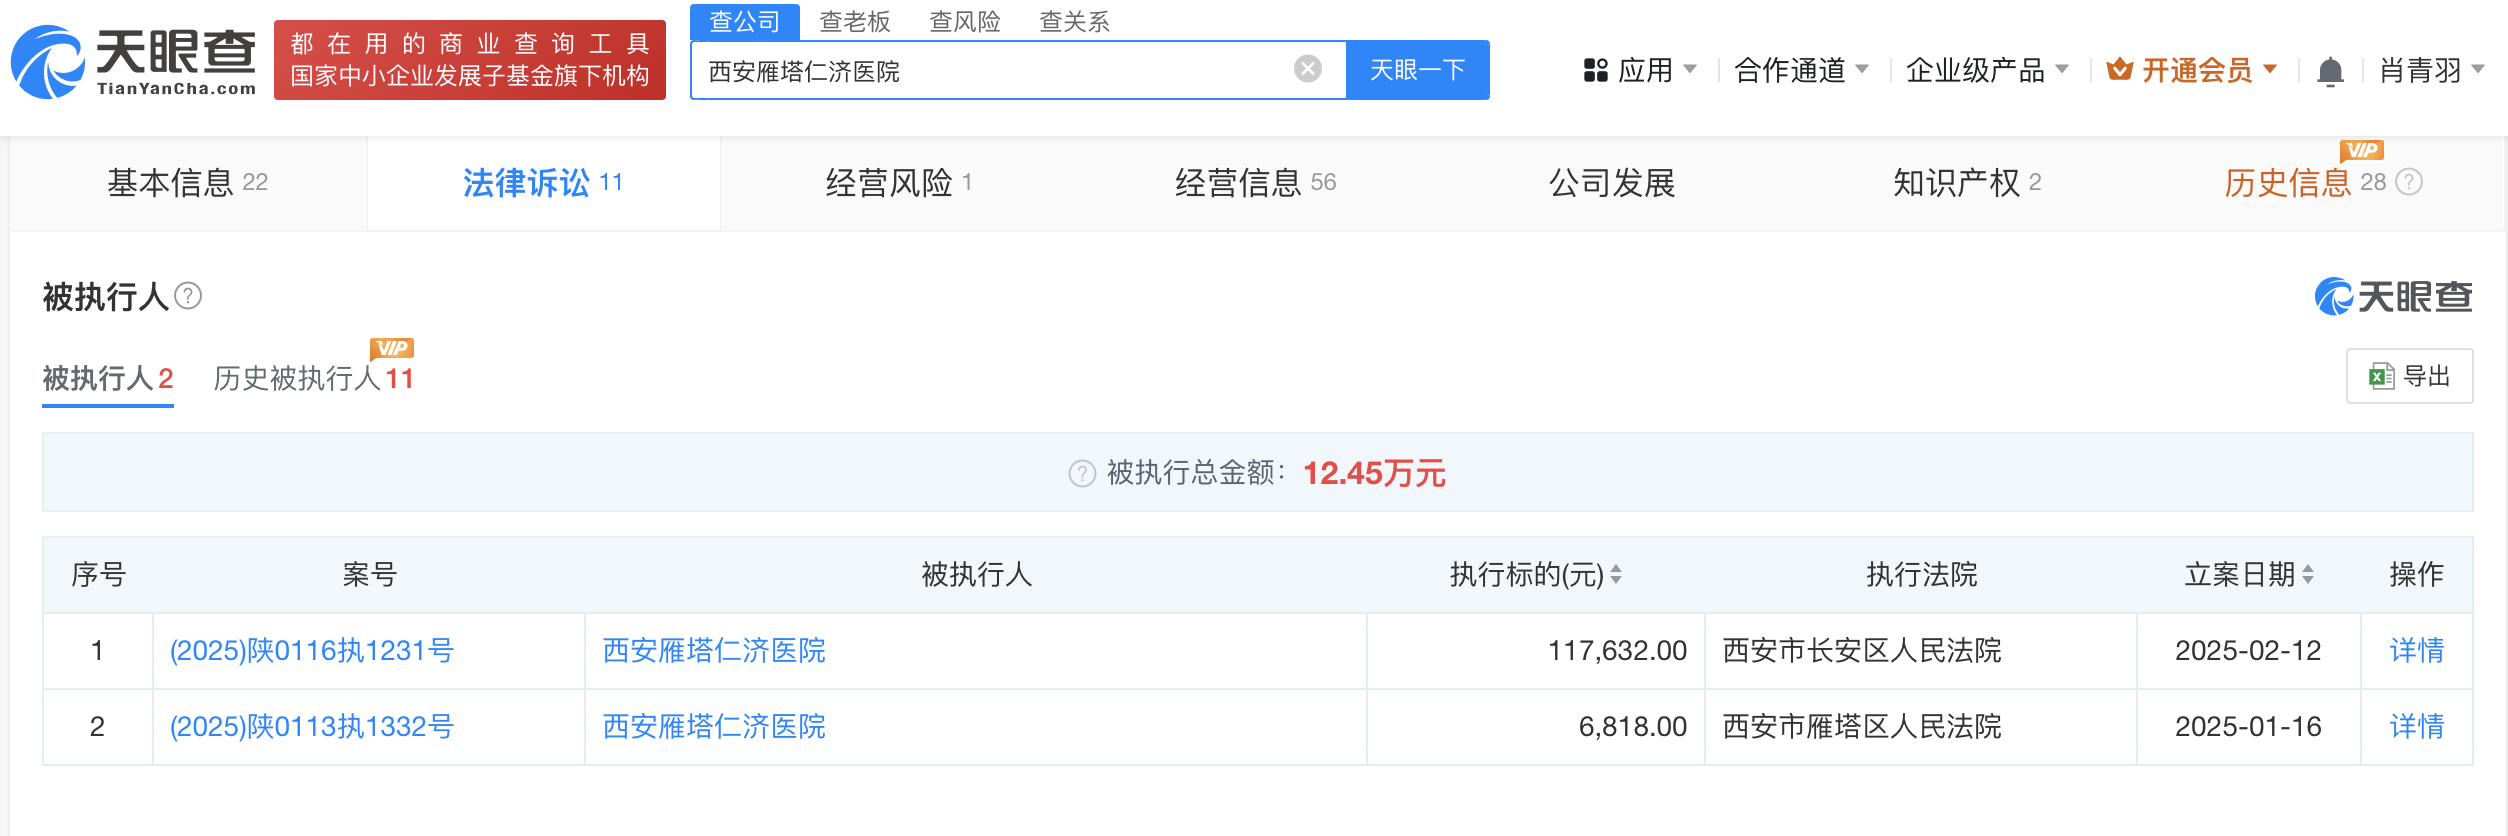
Task: View 详情 for the 6,818.00 case
Action: click(x=2416, y=727)
